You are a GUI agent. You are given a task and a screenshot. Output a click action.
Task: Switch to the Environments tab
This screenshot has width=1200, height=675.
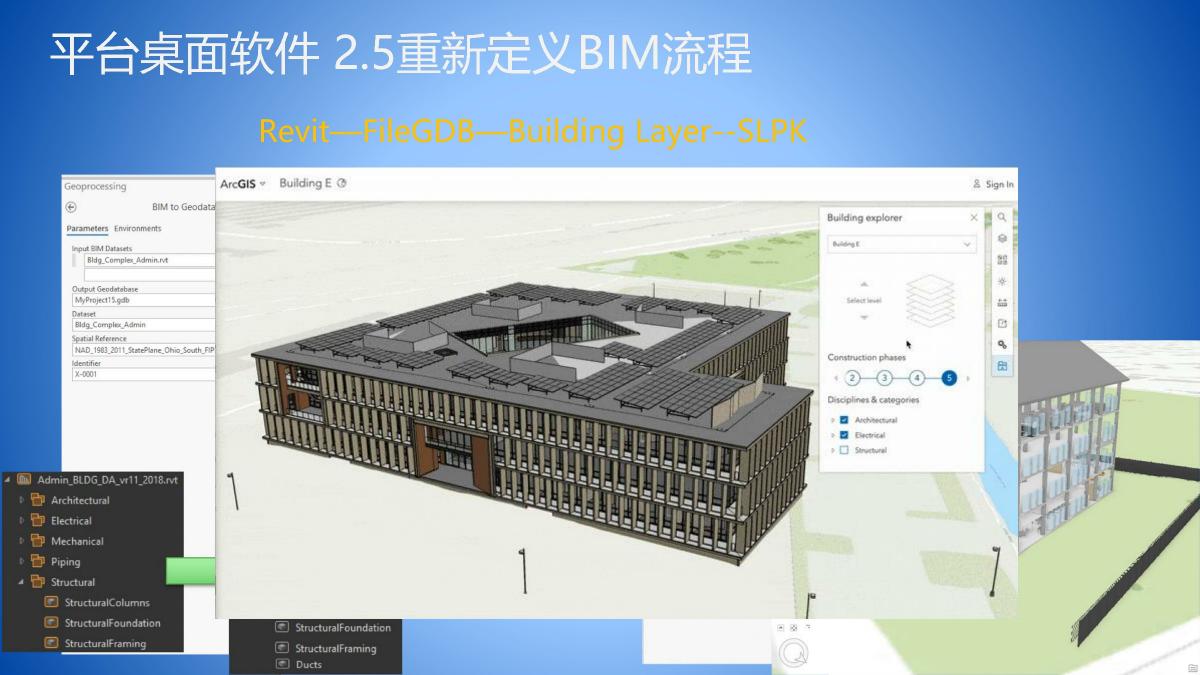pos(137,228)
